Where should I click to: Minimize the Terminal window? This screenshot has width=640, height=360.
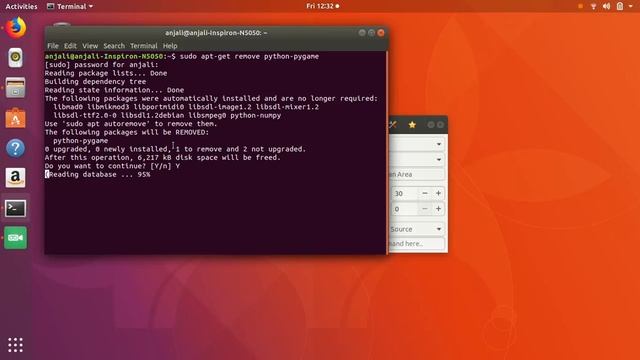(x=362, y=33)
